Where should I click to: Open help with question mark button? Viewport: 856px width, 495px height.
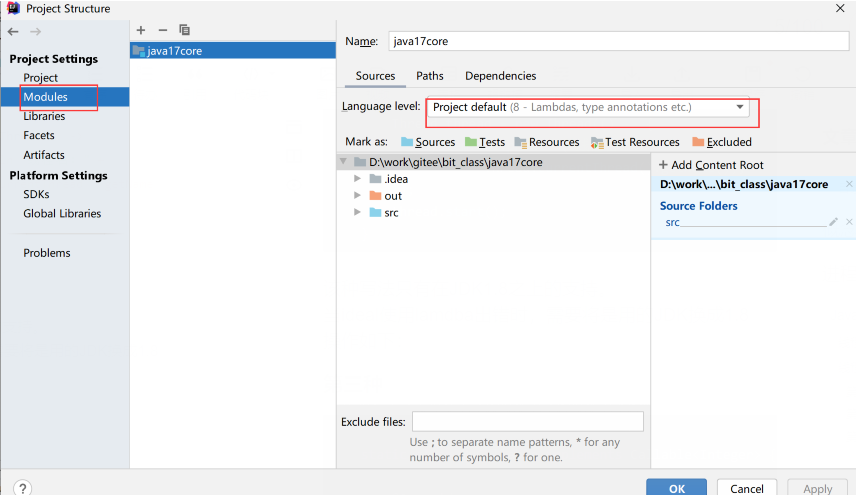point(22,488)
